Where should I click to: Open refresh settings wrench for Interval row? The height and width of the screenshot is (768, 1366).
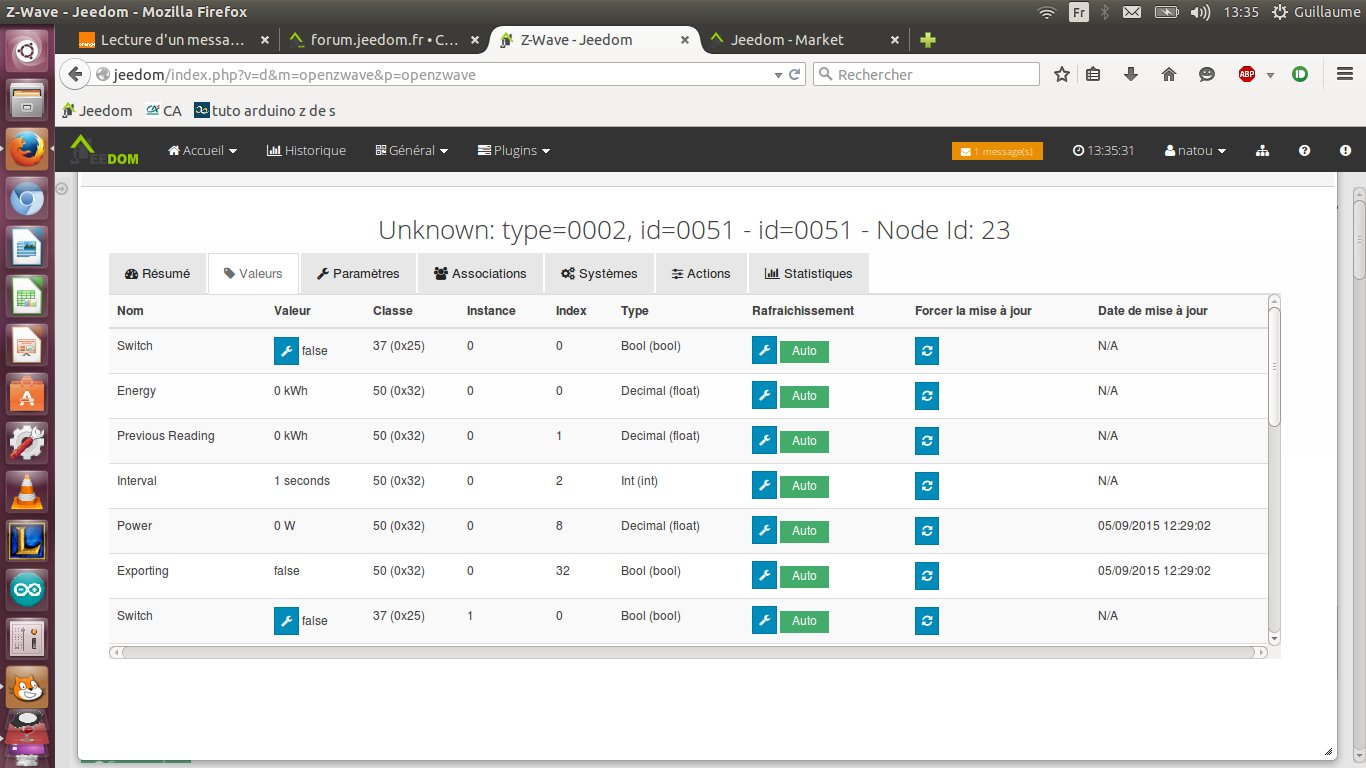pyautogui.click(x=764, y=485)
